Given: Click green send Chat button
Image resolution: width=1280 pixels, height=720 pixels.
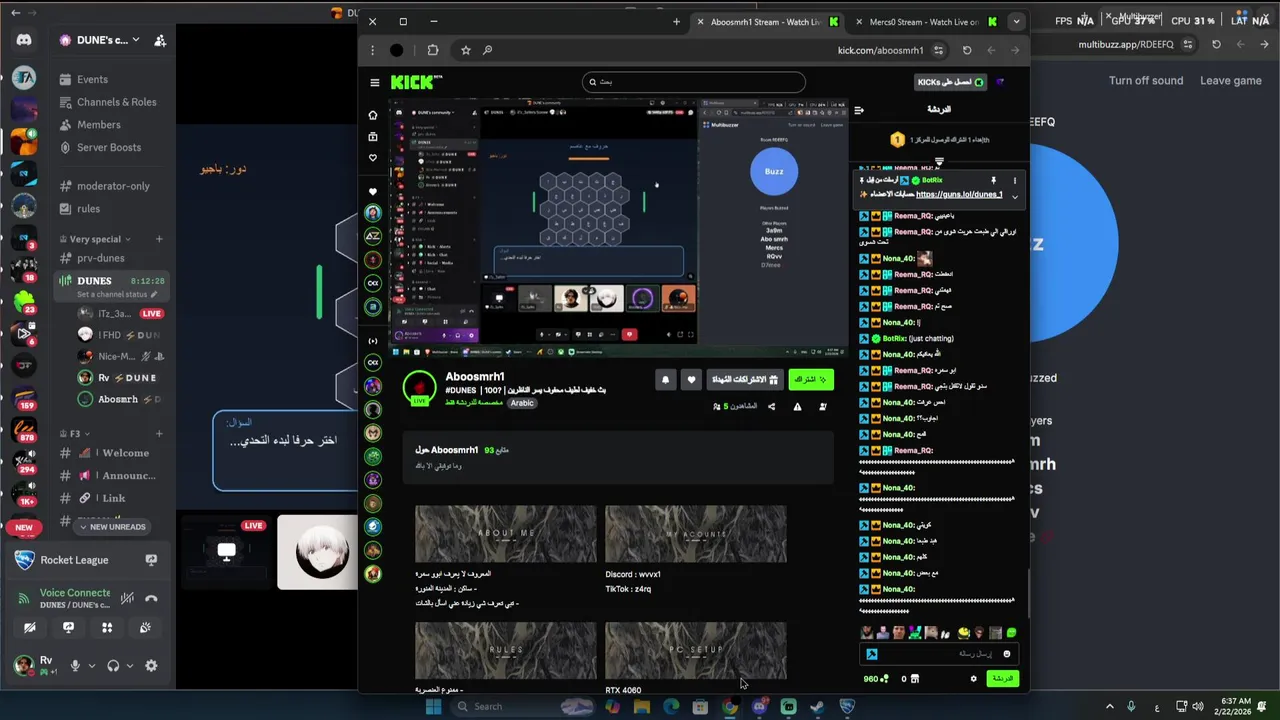Looking at the screenshot, I should click(1002, 679).
